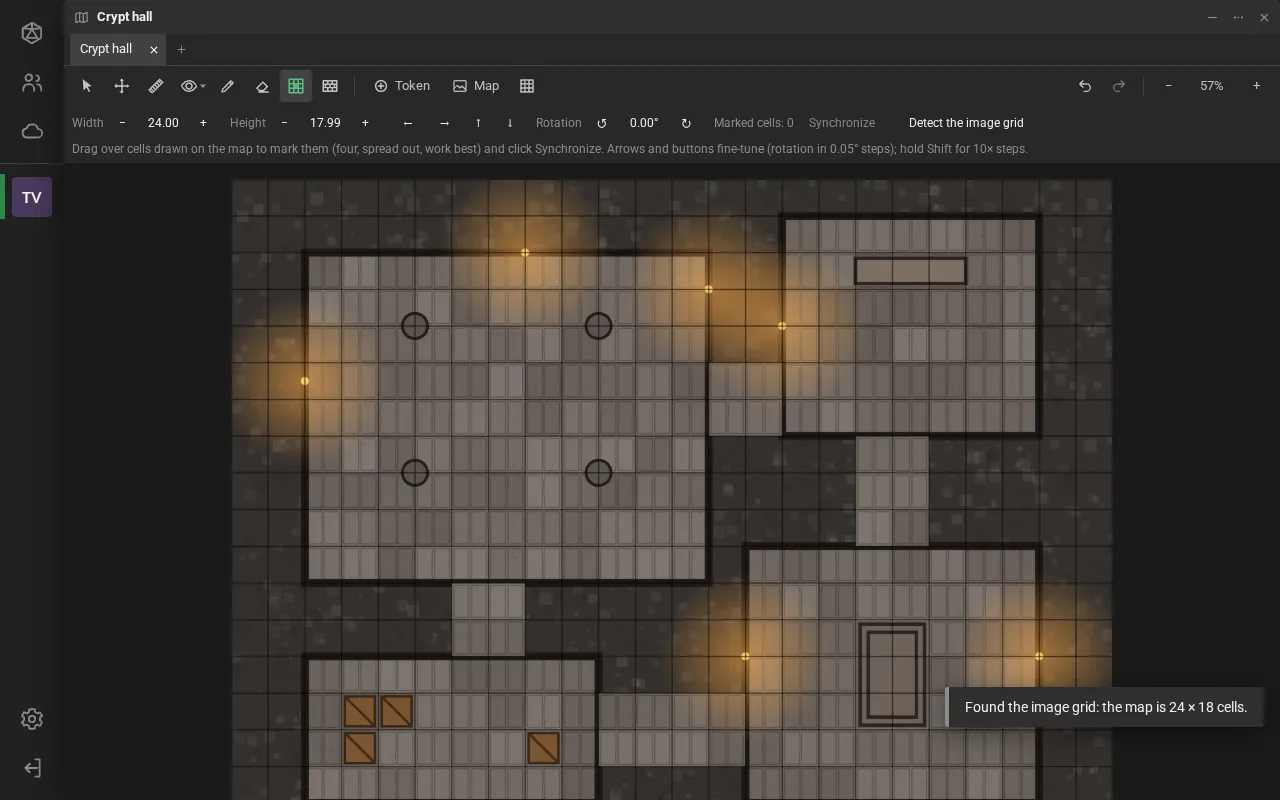The width and height of the screenshot is (1280, 800).
Task: Open the TV view in sidebar
Action: [x=32, y=197]
